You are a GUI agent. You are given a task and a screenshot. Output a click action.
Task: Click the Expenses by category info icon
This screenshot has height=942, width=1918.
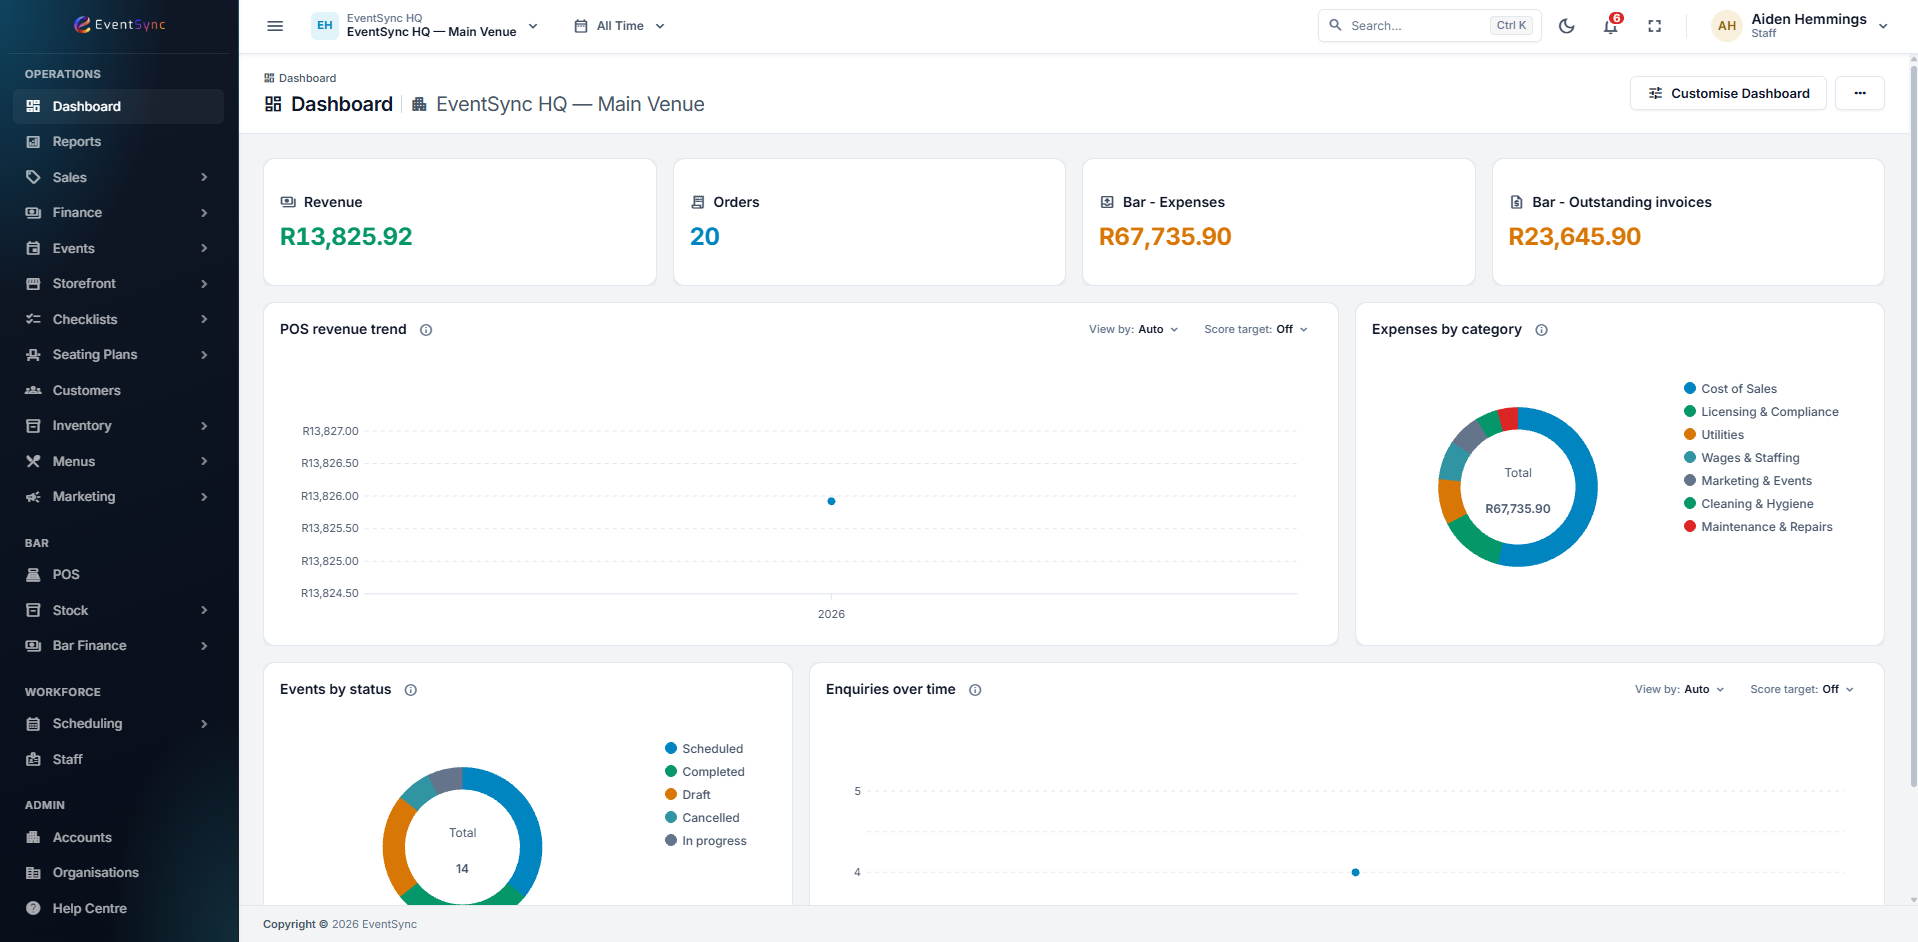click(1541, 330)
